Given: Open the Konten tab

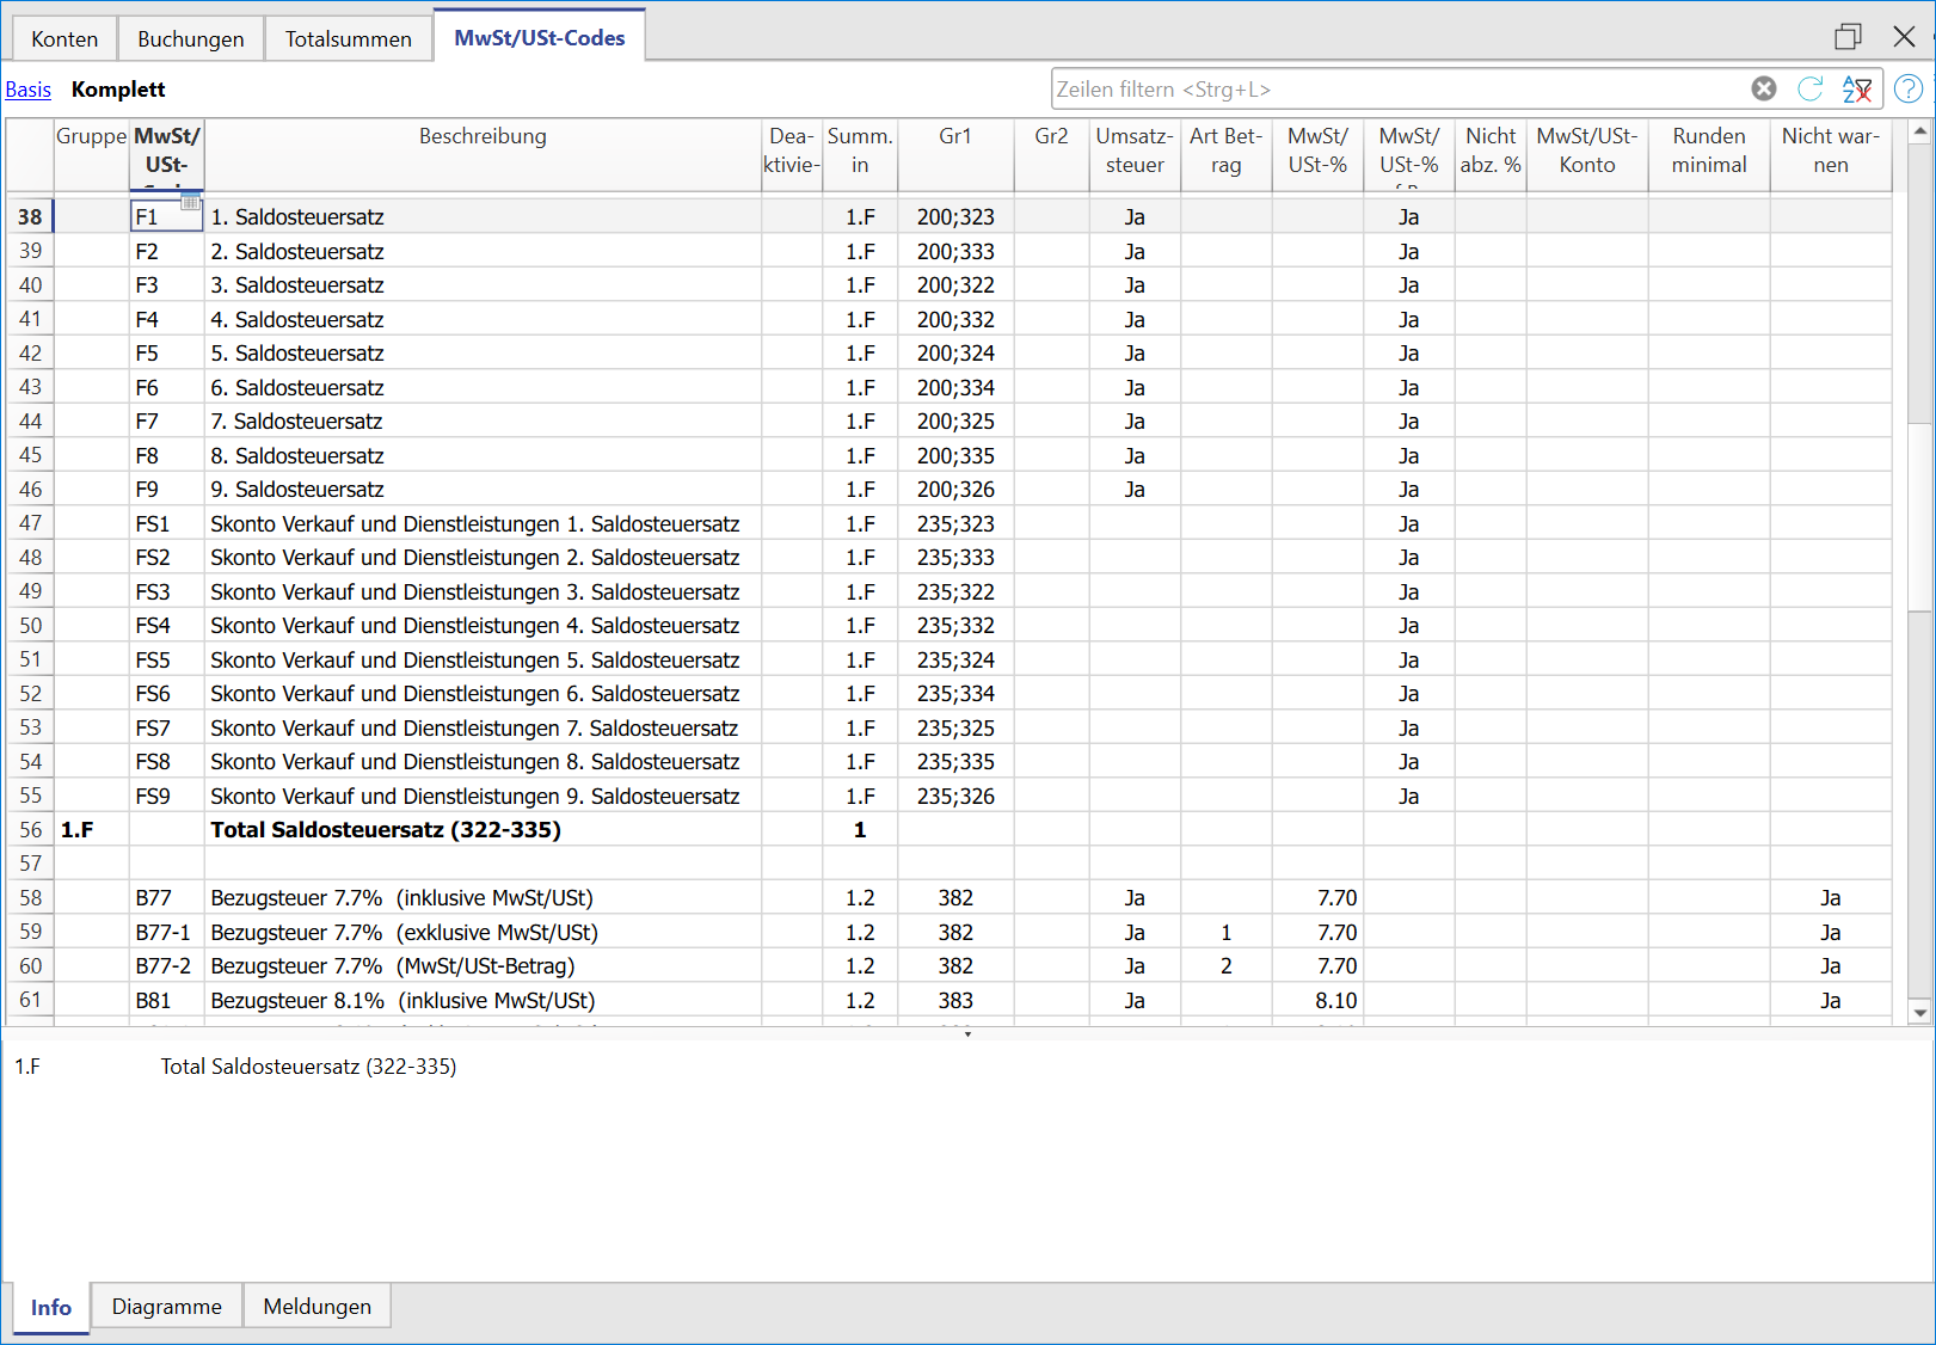Looking at the screenshot, I should point(64,39).
